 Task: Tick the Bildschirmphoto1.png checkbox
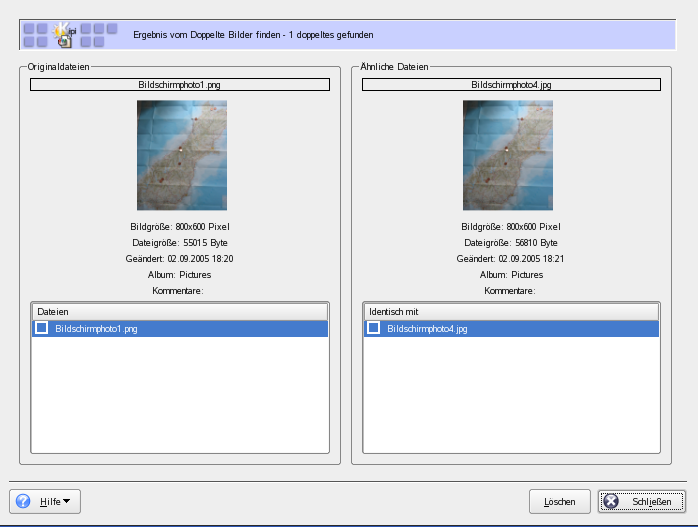(x=42, y=328)
